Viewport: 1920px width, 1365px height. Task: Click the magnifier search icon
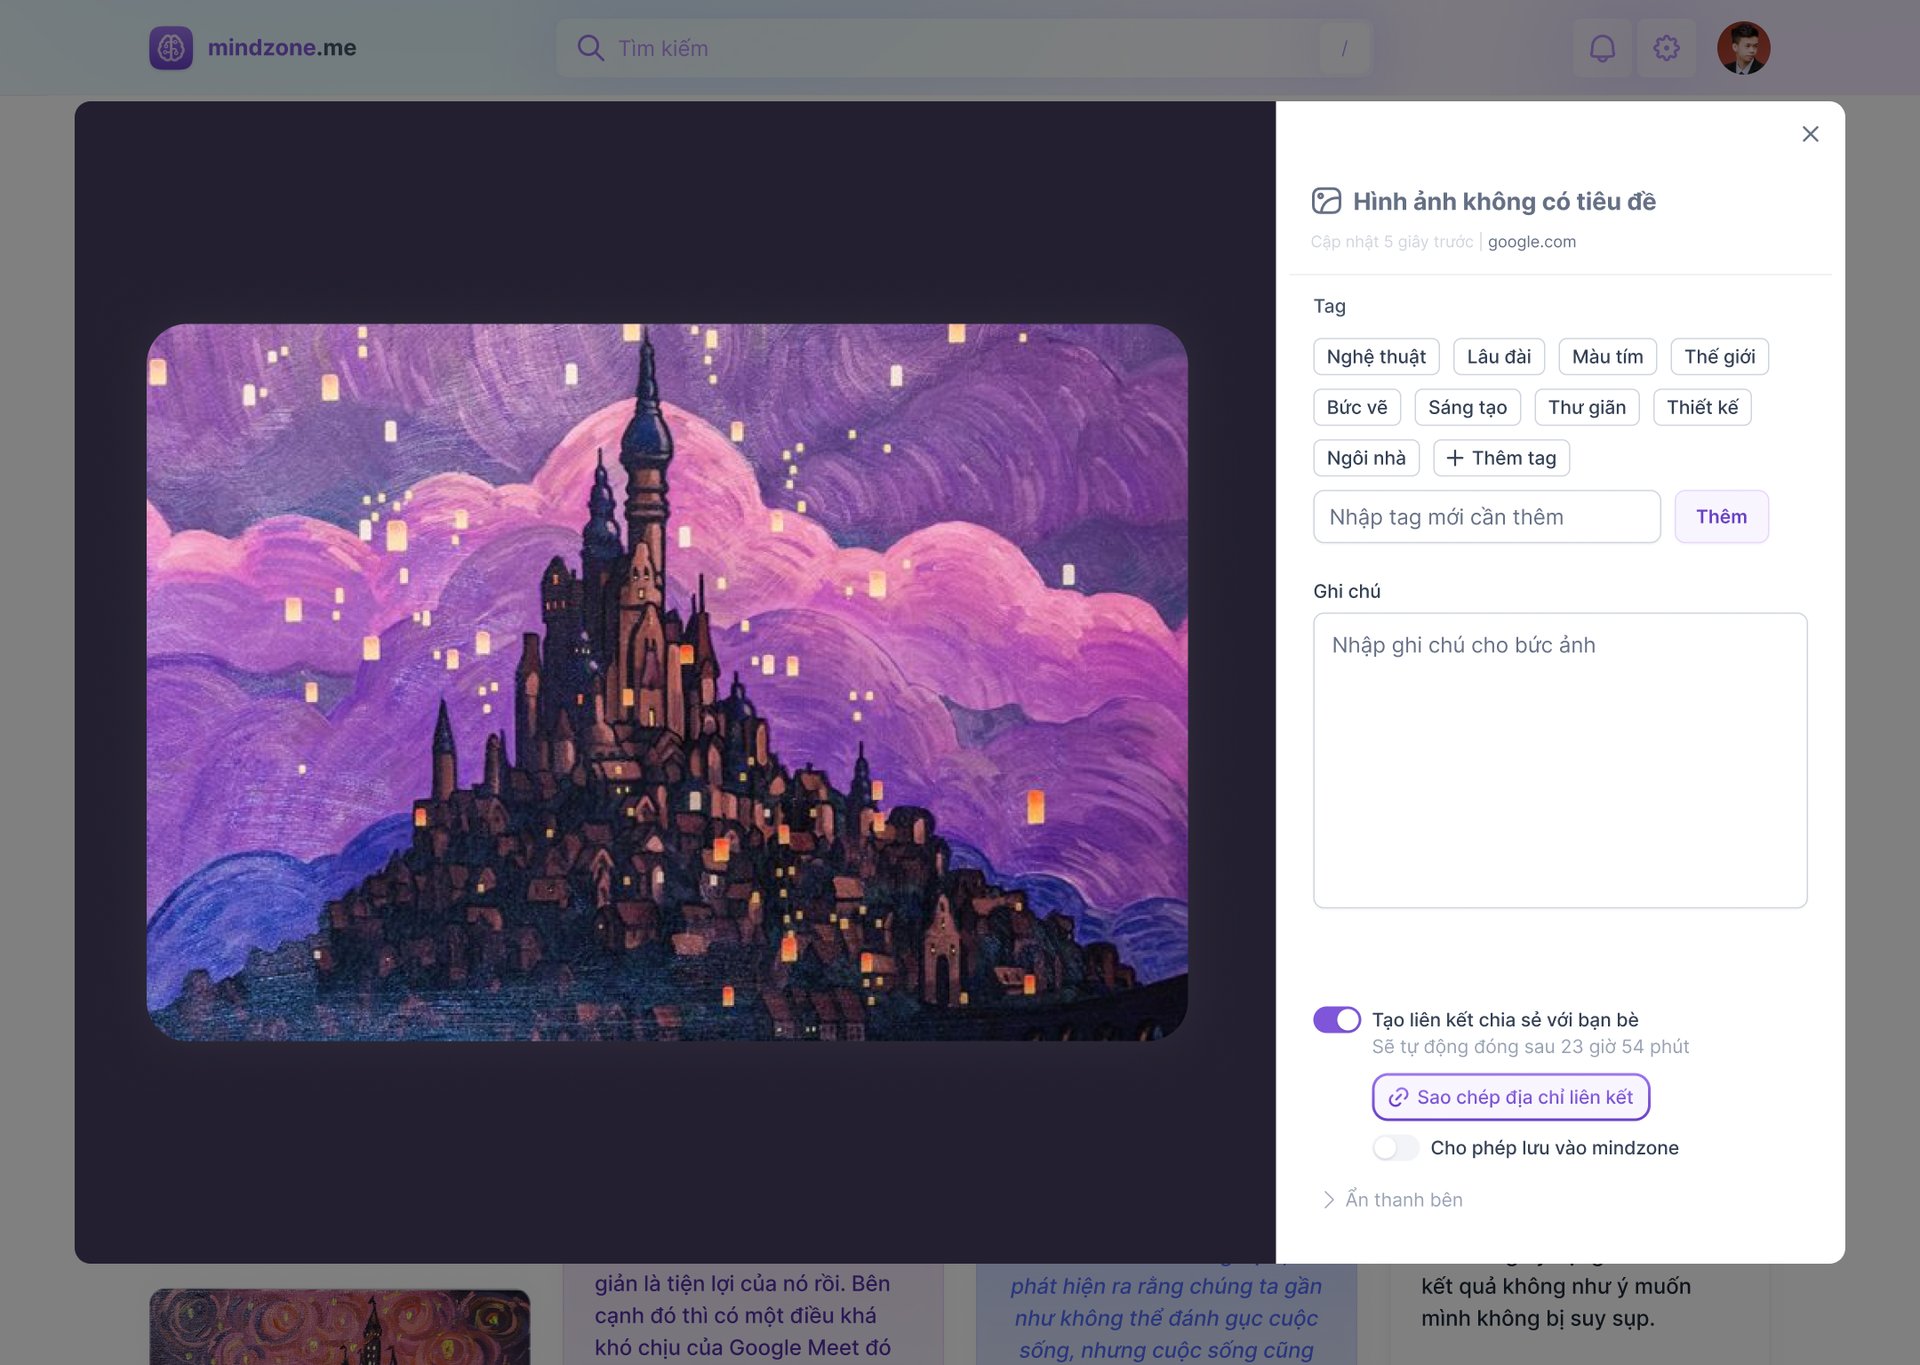pos(590,48)
